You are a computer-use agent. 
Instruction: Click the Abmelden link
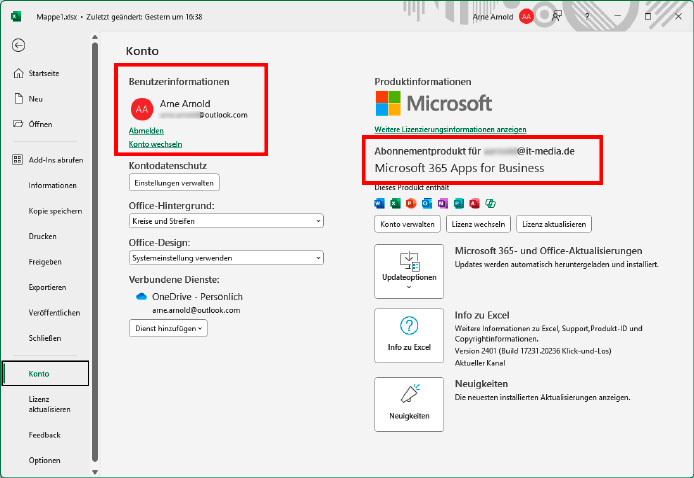146,131
